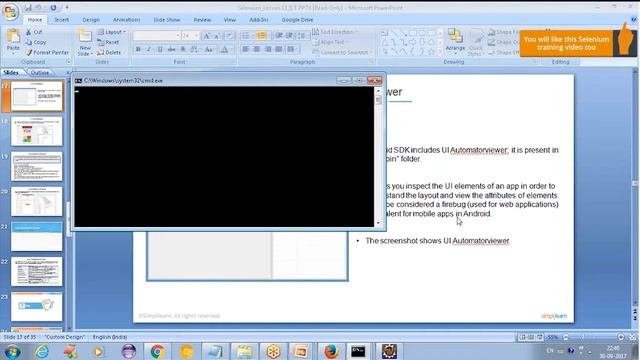This screenshot has height=360, width=640.
Task: Open Change Case options
Action: tap(209, 49)
